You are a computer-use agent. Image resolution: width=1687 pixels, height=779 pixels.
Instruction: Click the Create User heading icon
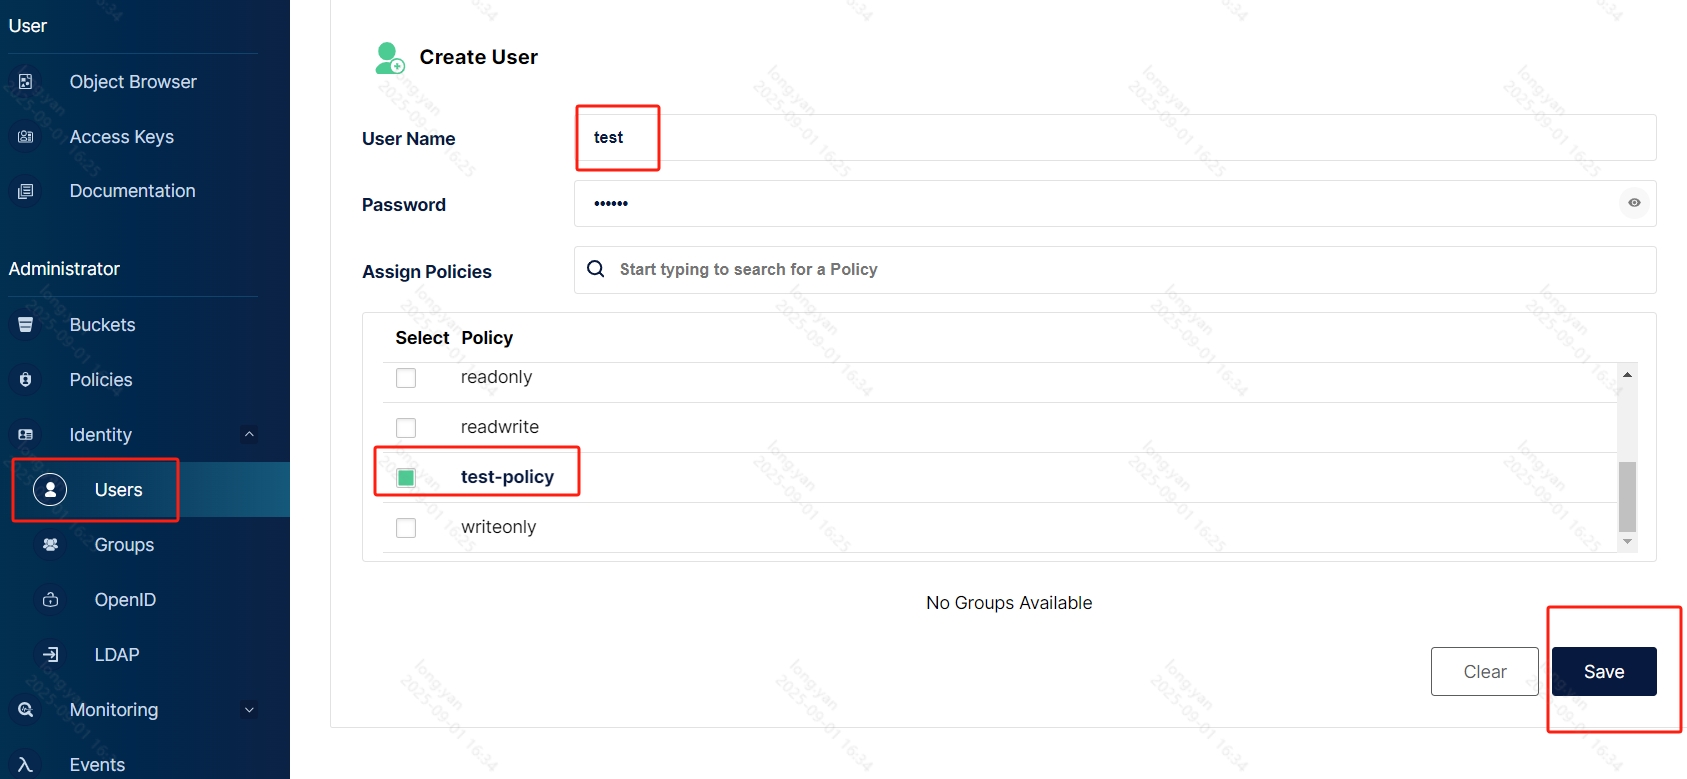point(390,58)
